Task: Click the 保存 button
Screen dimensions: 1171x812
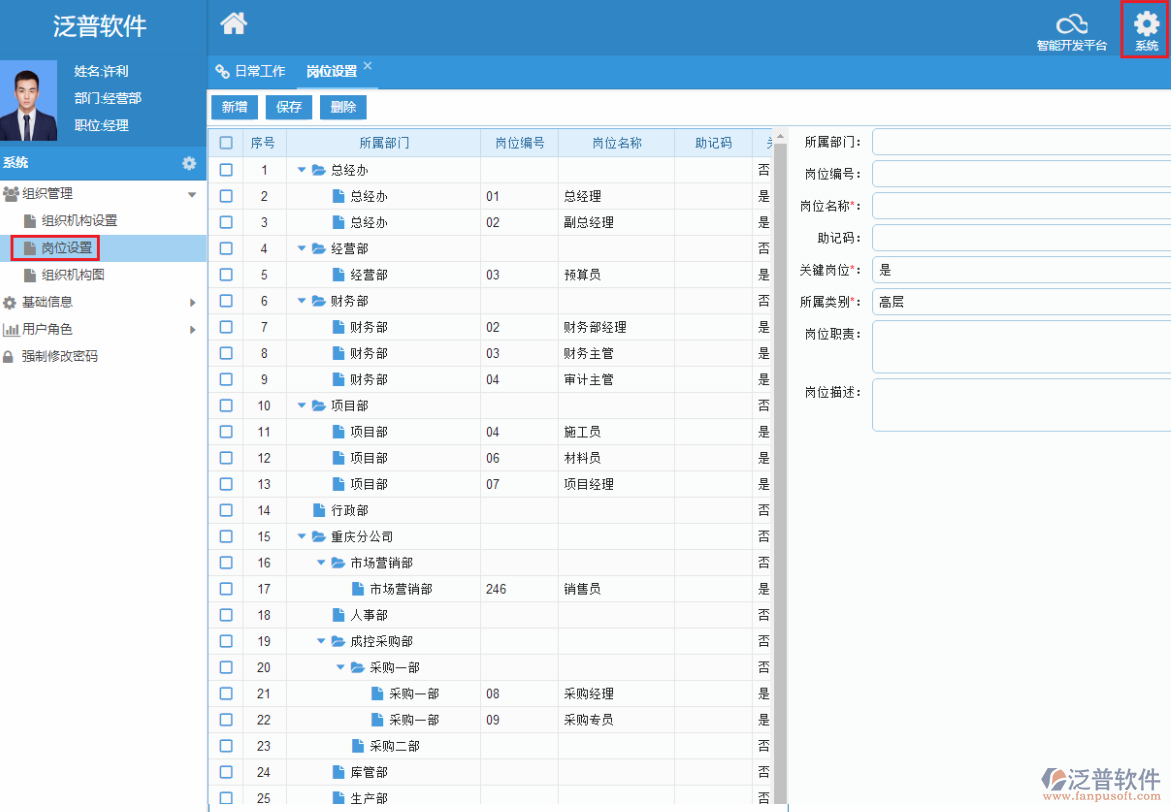Action: pos(288,106)
